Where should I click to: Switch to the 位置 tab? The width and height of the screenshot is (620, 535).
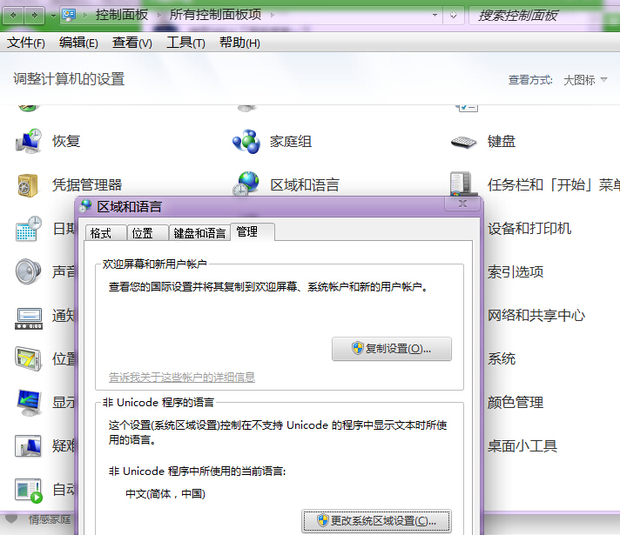(147, 233)
